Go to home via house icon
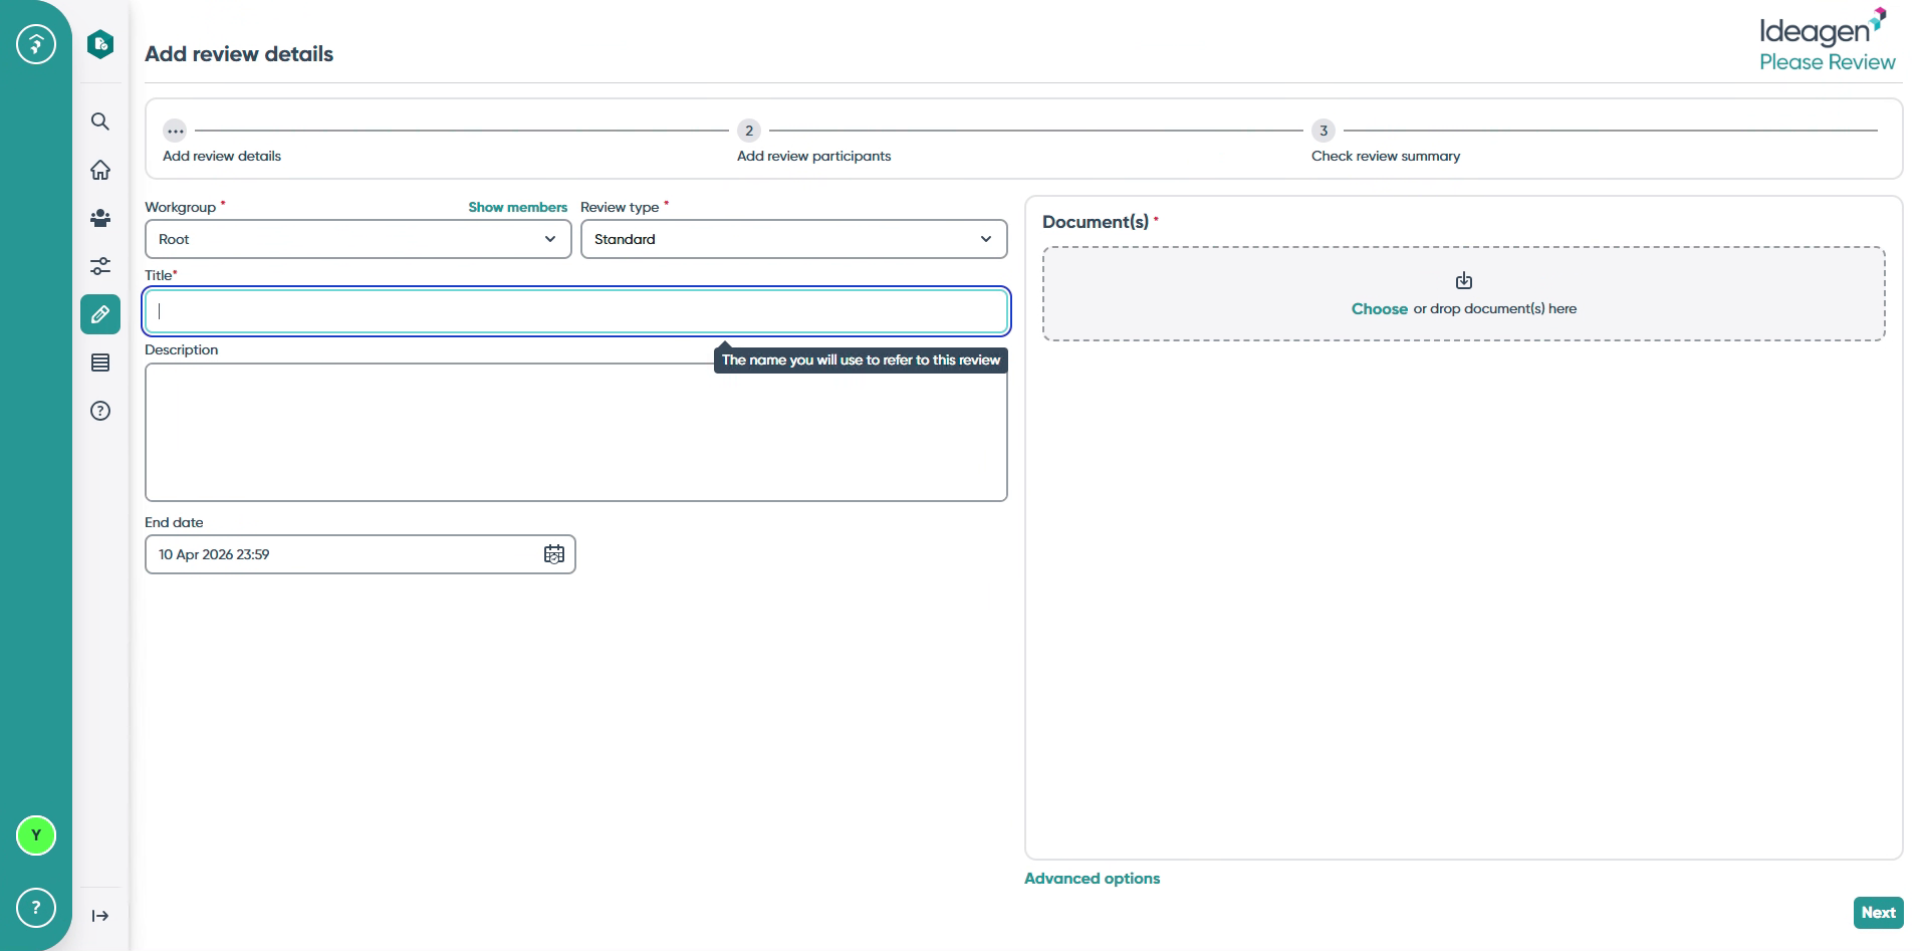Image resolution: width=1920 pixels, height=951 pixels. [x=100, y=170]
